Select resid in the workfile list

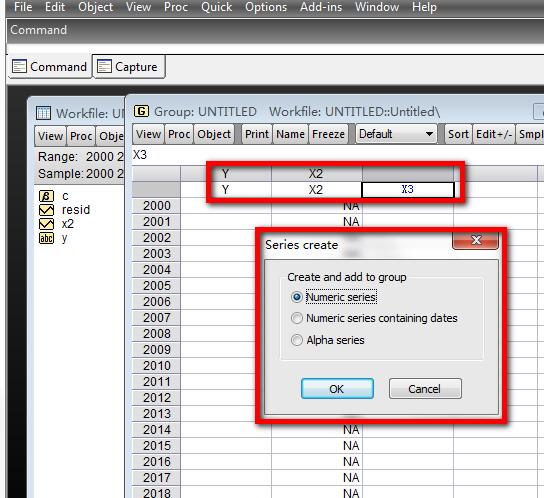(x=76, y=210)
